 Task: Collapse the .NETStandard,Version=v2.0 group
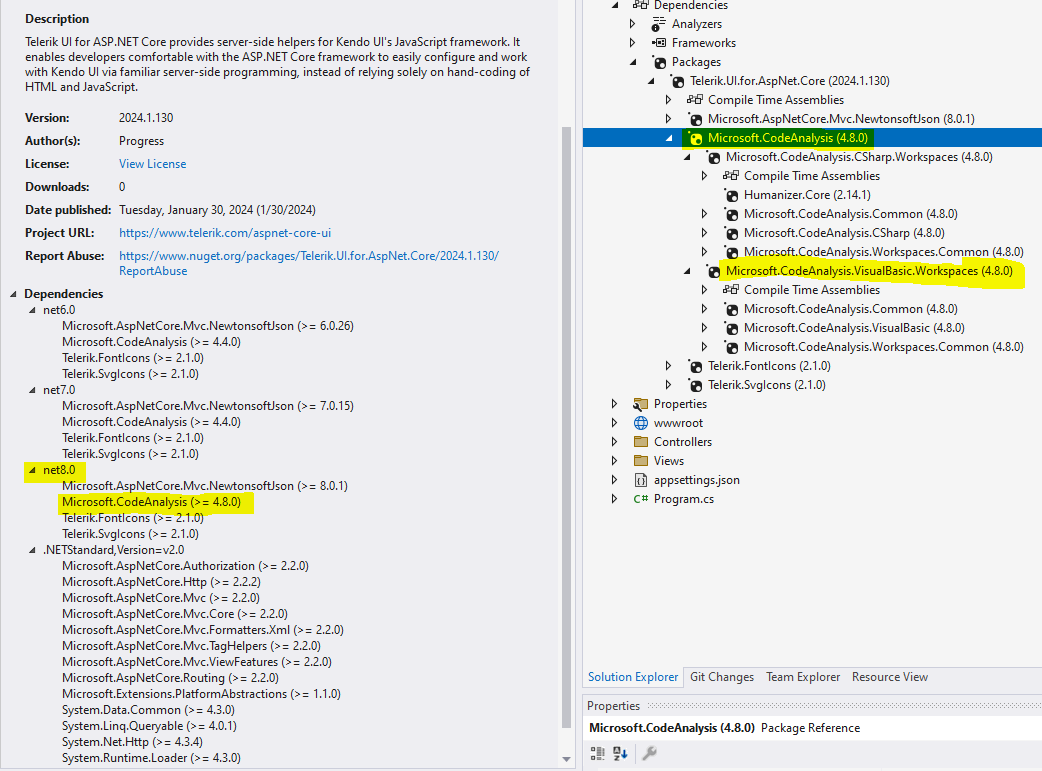pyautogui.click(x=32, y=550)
